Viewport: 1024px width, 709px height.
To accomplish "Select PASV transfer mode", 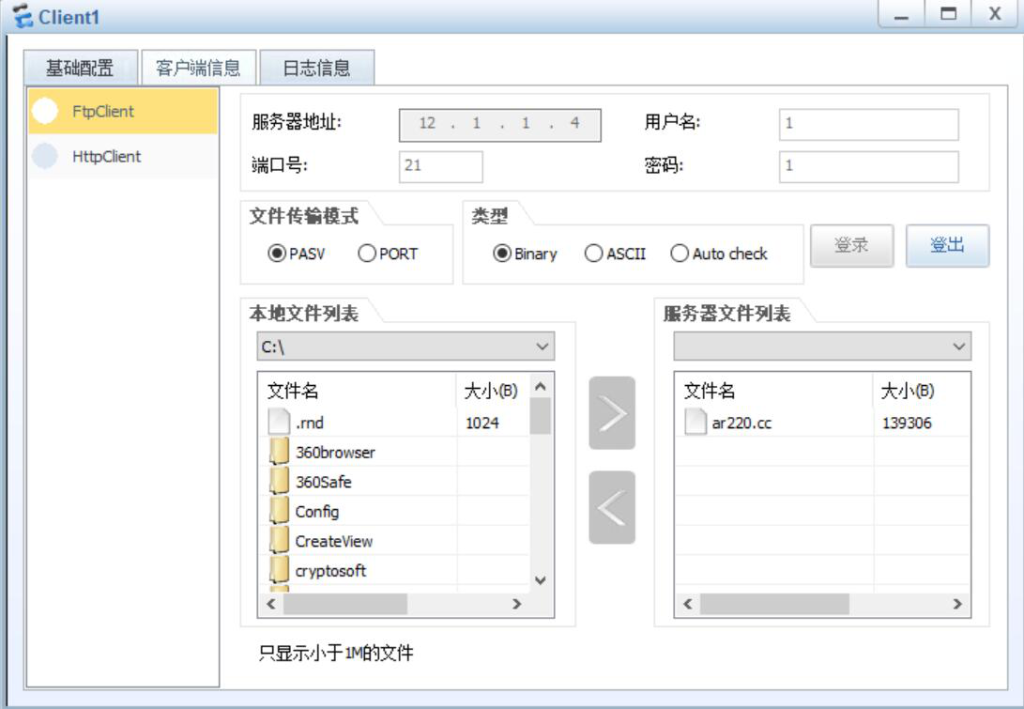I will [x=277, y=253].
